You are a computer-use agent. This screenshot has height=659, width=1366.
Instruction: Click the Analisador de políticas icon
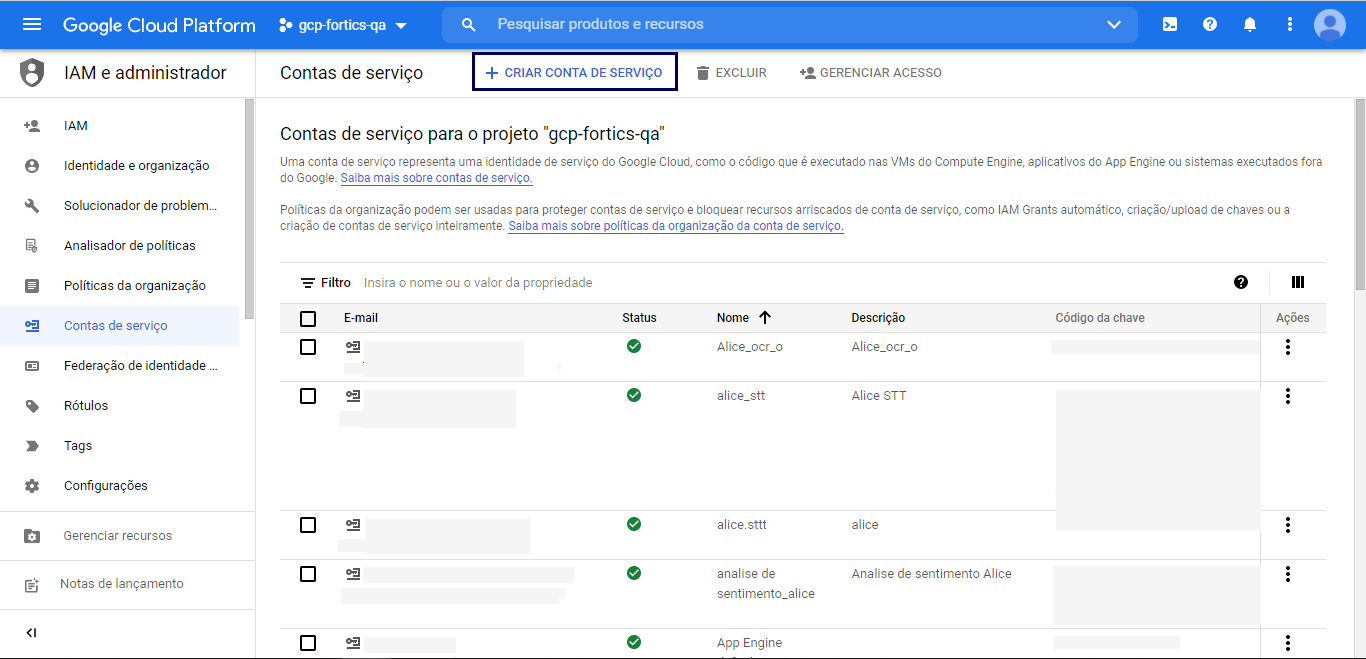point(32,246)
